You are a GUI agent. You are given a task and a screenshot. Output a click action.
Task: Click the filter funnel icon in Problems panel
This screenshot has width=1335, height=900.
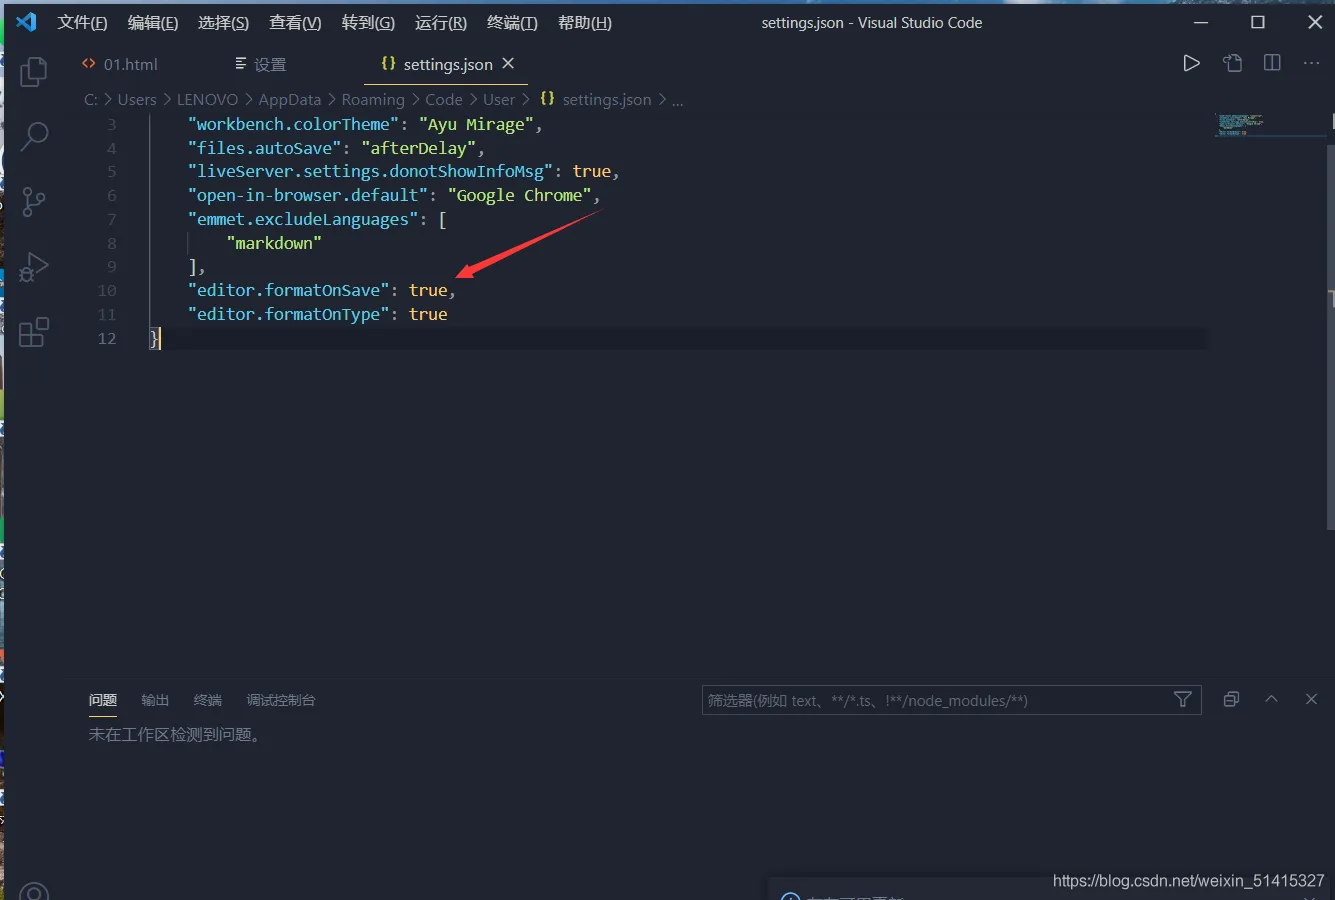(x=1183, y=700)
